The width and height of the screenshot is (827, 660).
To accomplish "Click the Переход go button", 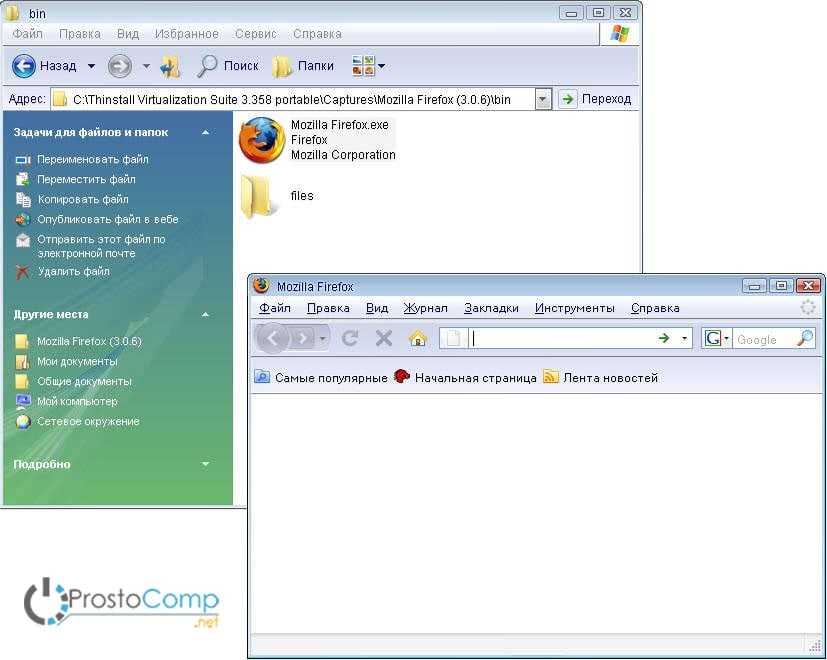I will [596, 99].
